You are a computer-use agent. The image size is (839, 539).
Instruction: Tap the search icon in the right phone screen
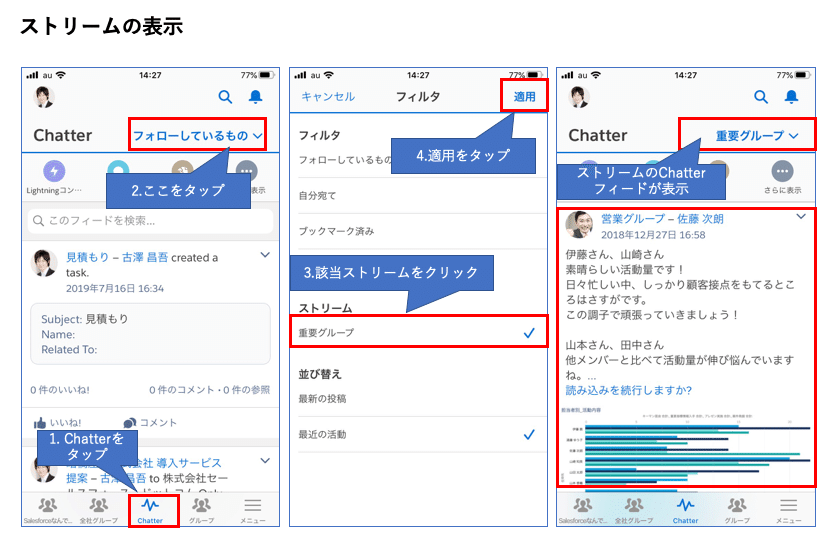point(761,97)
